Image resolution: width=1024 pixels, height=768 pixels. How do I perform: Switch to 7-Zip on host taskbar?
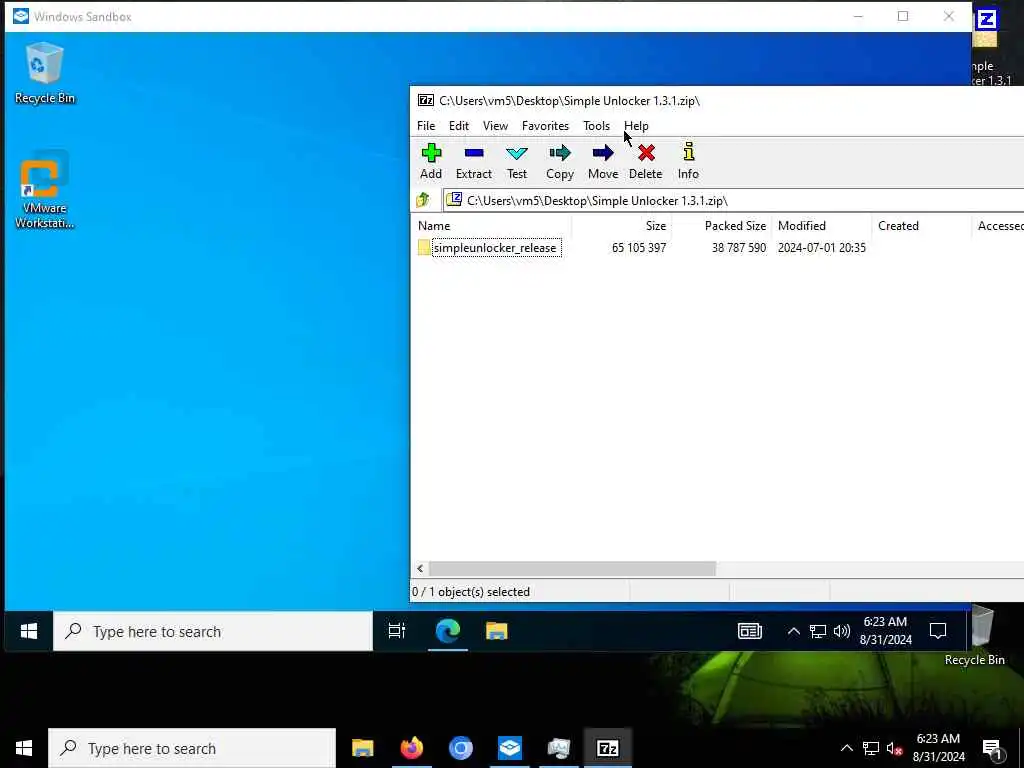(607, 748)
